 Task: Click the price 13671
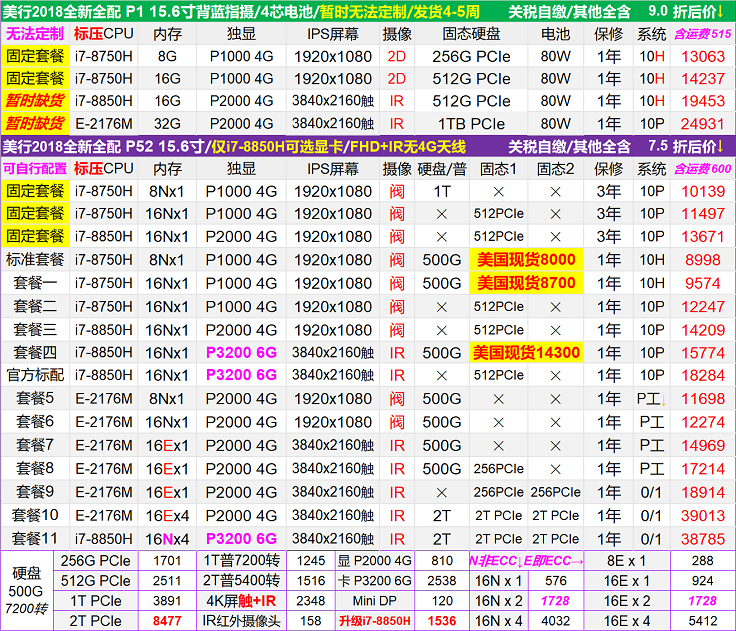[x=703, y=236]
